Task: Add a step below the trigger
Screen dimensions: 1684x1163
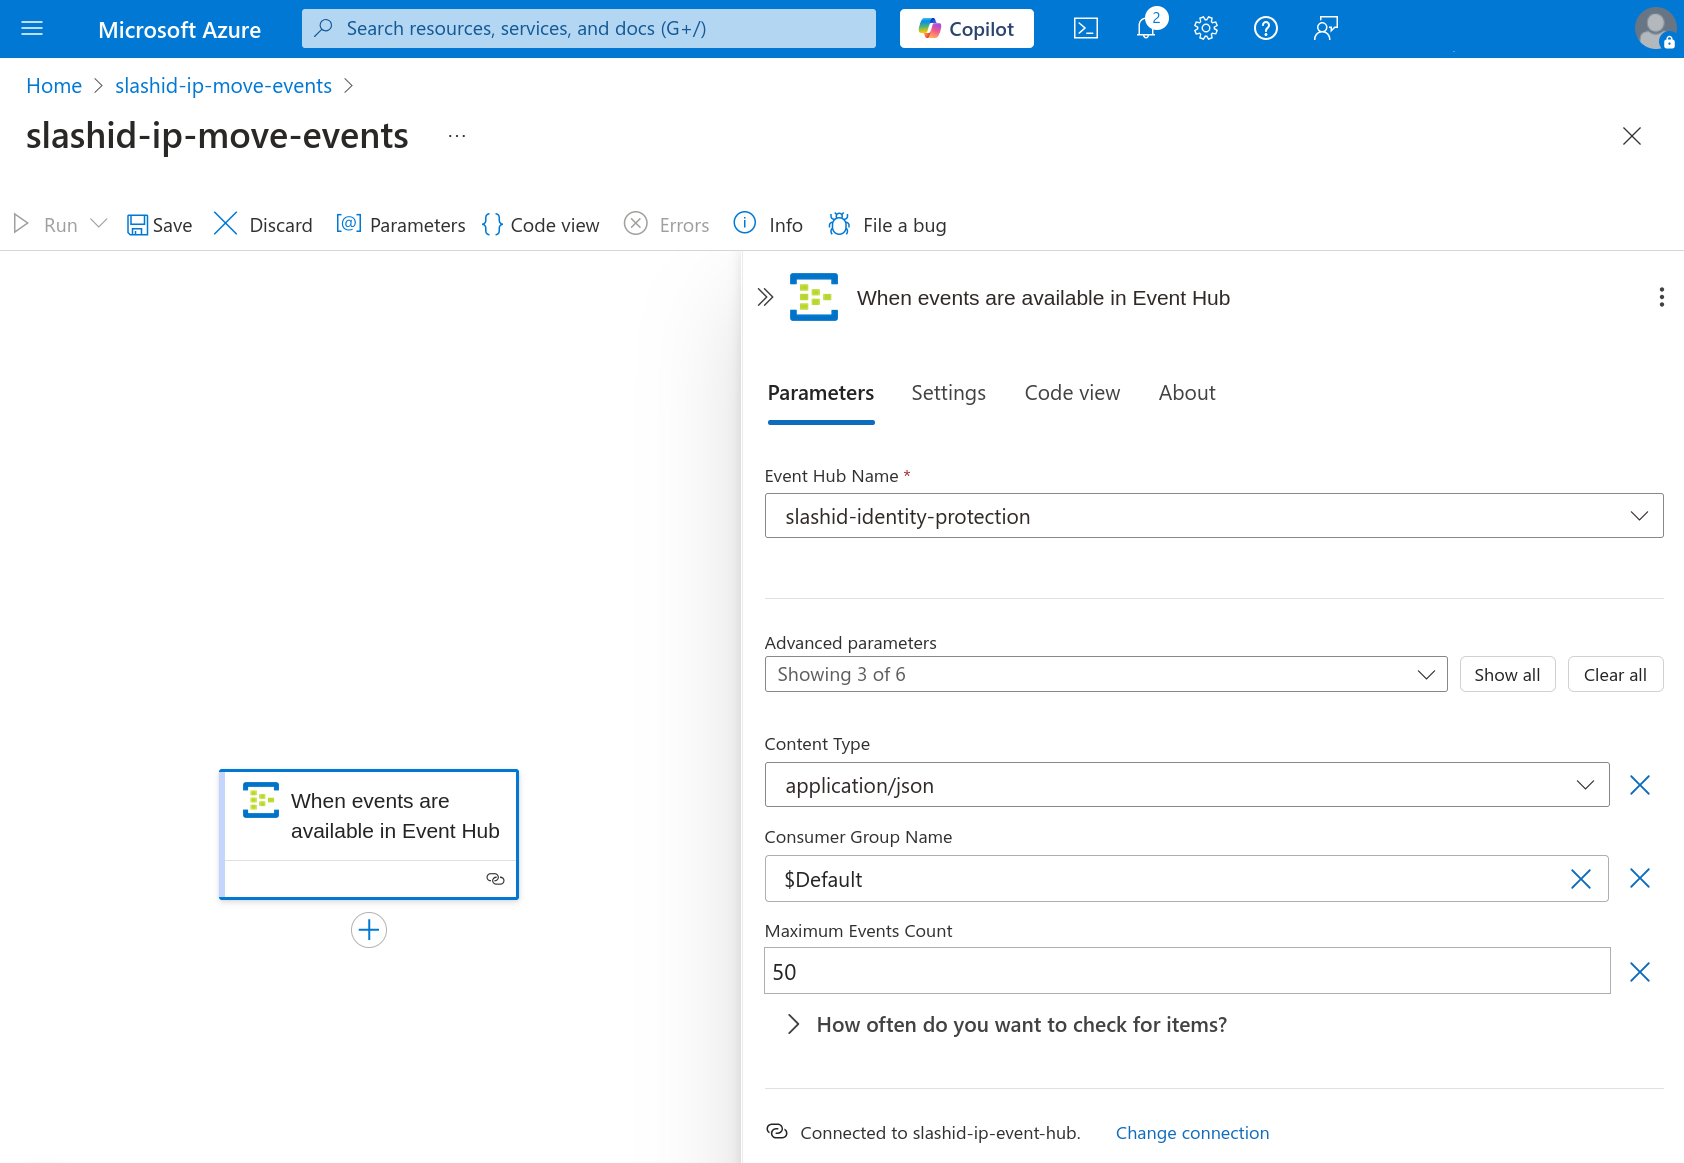Action: (x=369, y=930)
